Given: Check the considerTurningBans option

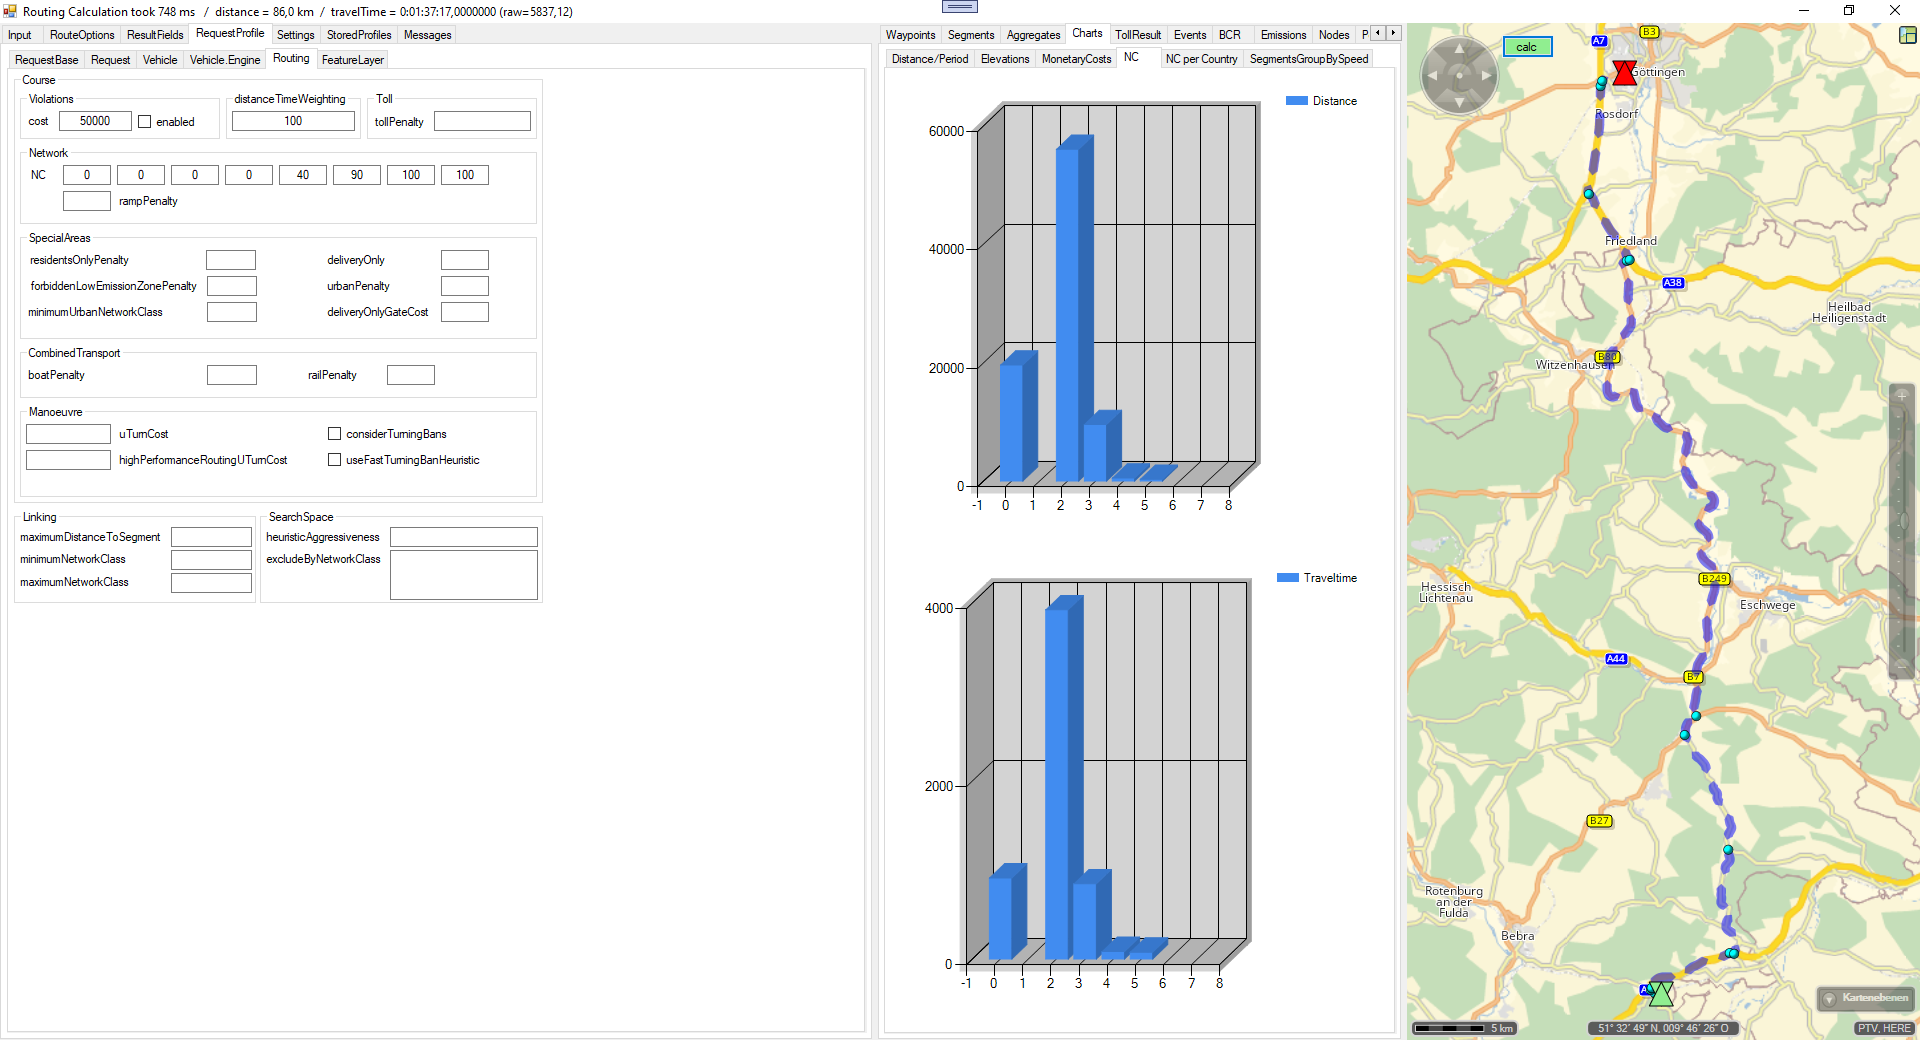Looking at the screenshot, I should pyautogui.click(x=335, y=434).
